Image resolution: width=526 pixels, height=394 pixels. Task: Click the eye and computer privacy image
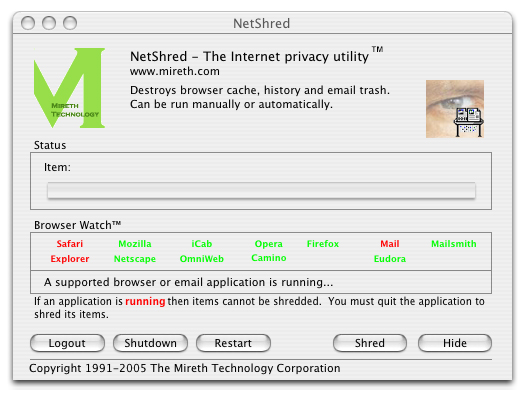click(x=455, y=109)
